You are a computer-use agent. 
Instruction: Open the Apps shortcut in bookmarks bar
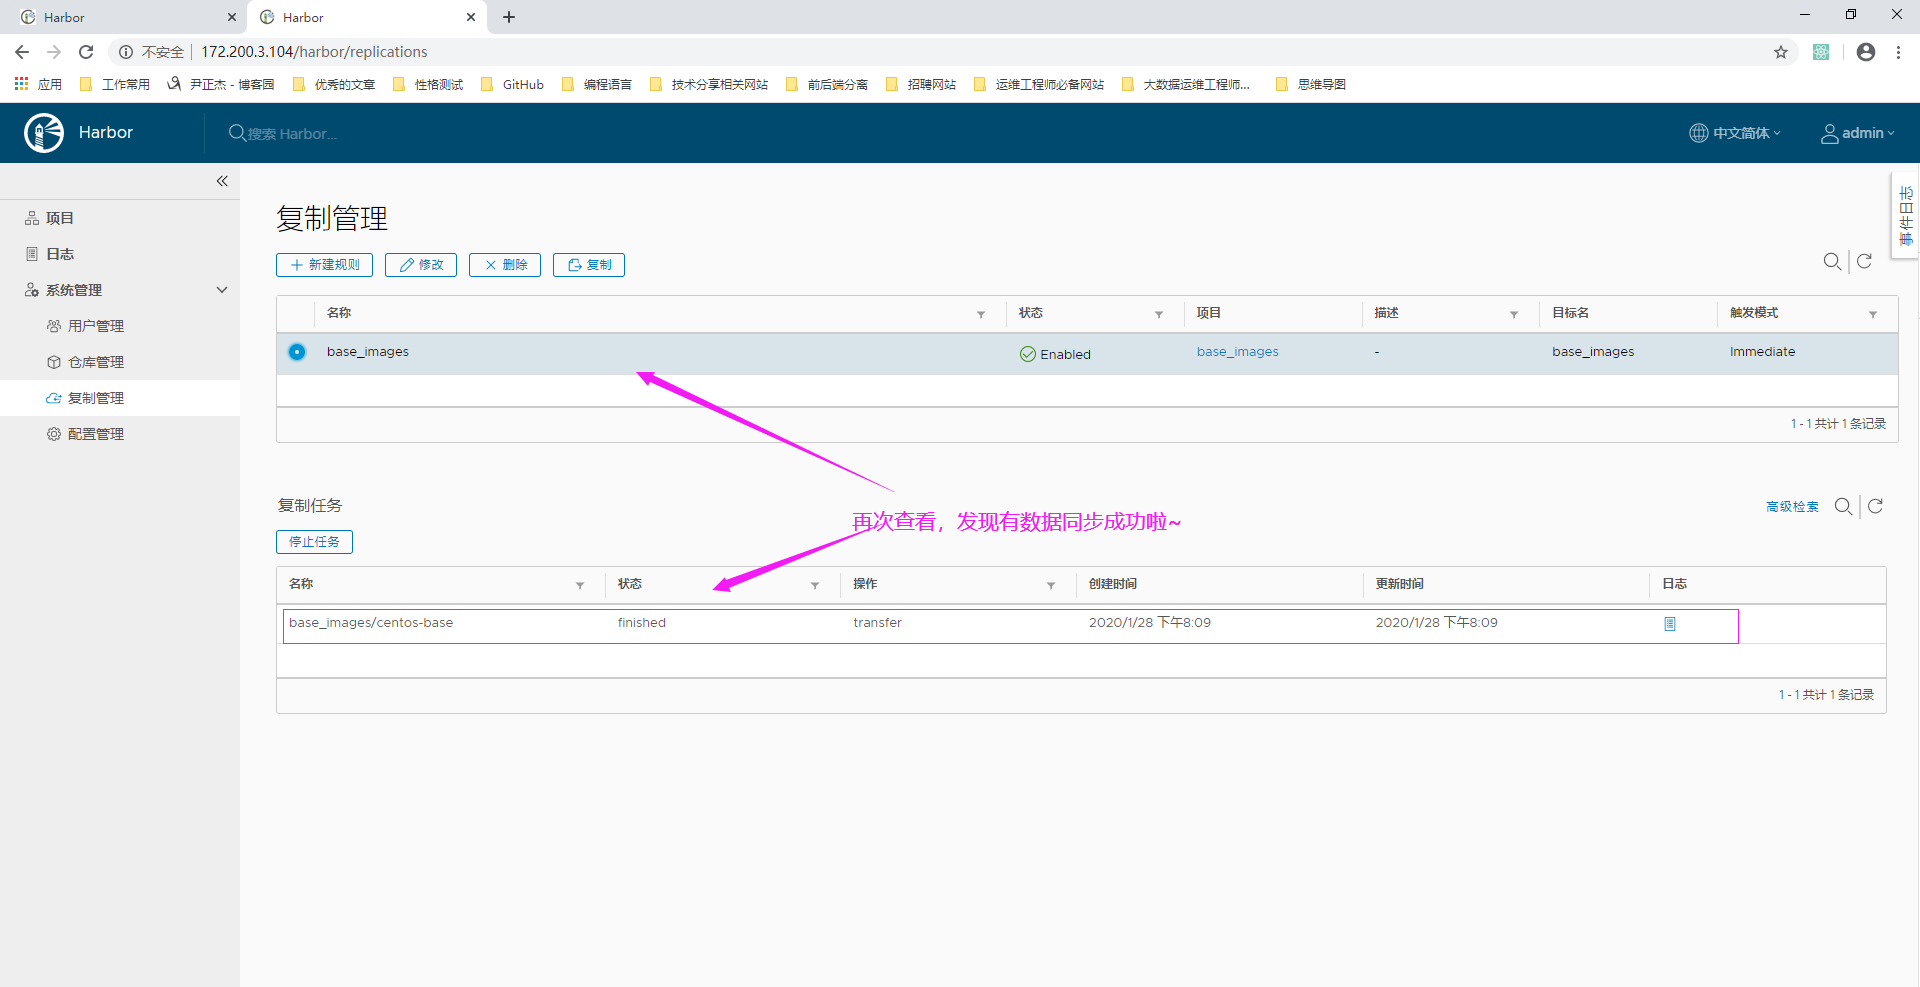tap(38, 84)
